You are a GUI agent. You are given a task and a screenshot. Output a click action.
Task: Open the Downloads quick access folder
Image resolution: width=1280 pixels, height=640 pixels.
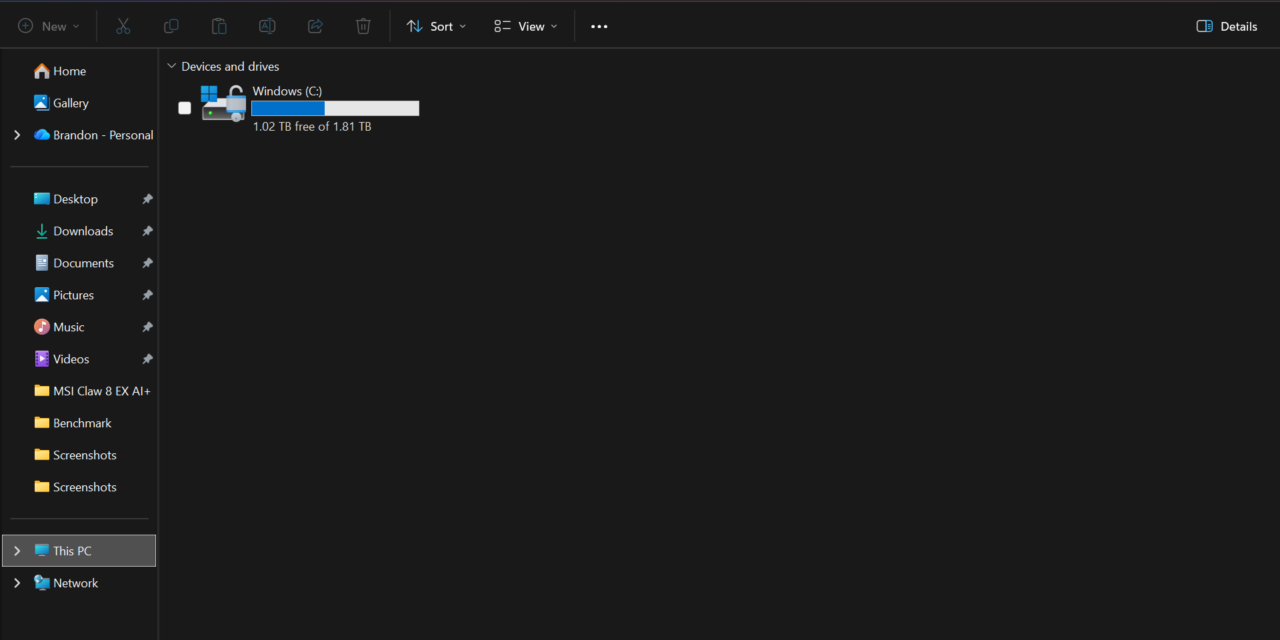(73, 231)
